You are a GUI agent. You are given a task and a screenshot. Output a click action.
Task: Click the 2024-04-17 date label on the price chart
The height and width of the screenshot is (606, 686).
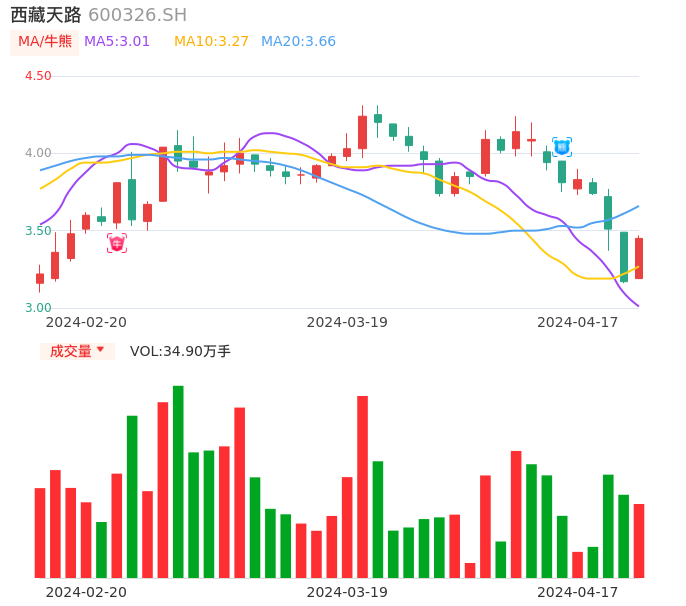tap(578, 322)
